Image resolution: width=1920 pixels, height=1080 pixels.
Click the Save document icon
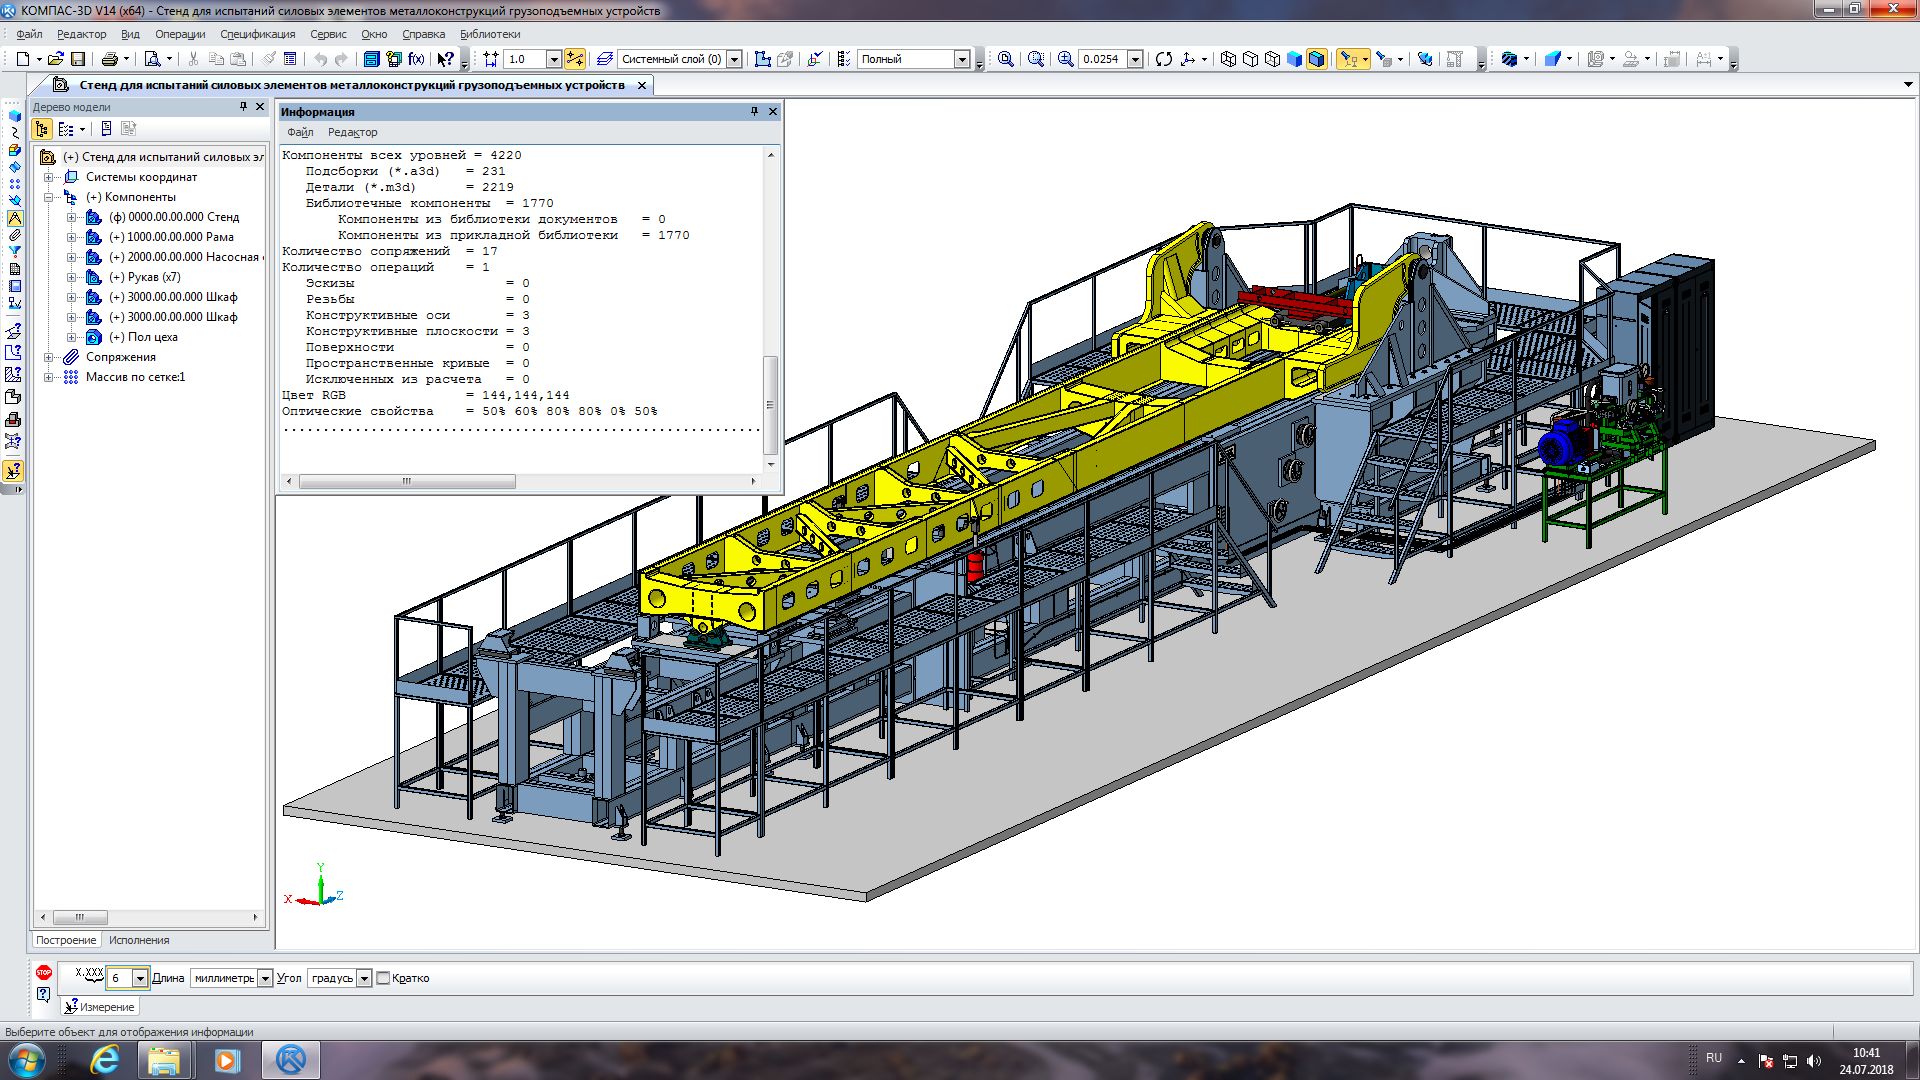[78, 59]
